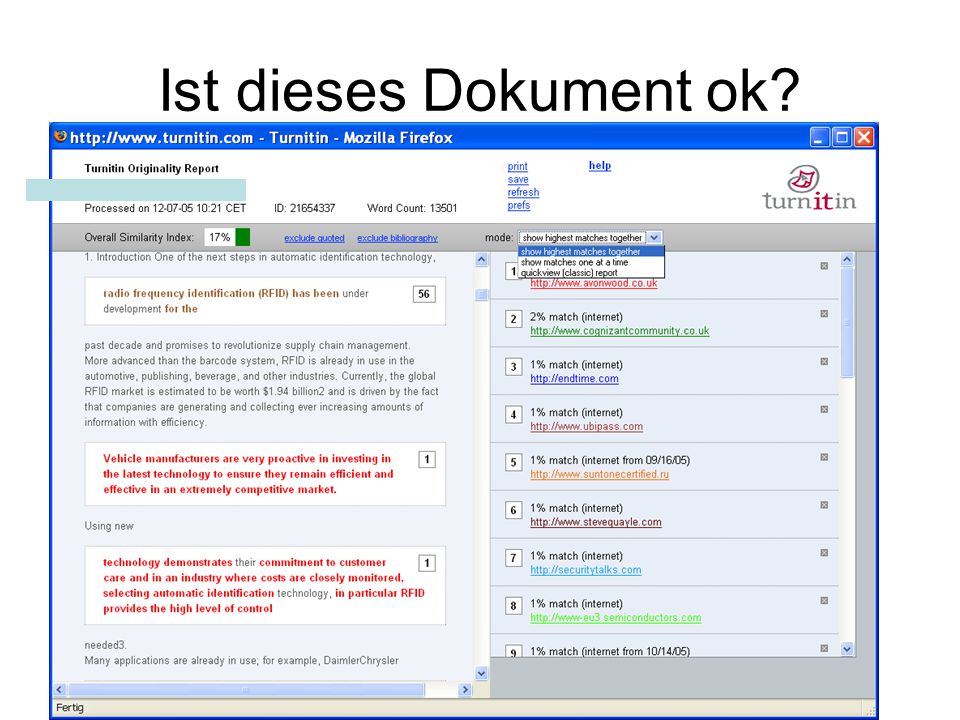Choose 'show matches one at a time' option
960x720 pixels.
(x=591, y=262)
